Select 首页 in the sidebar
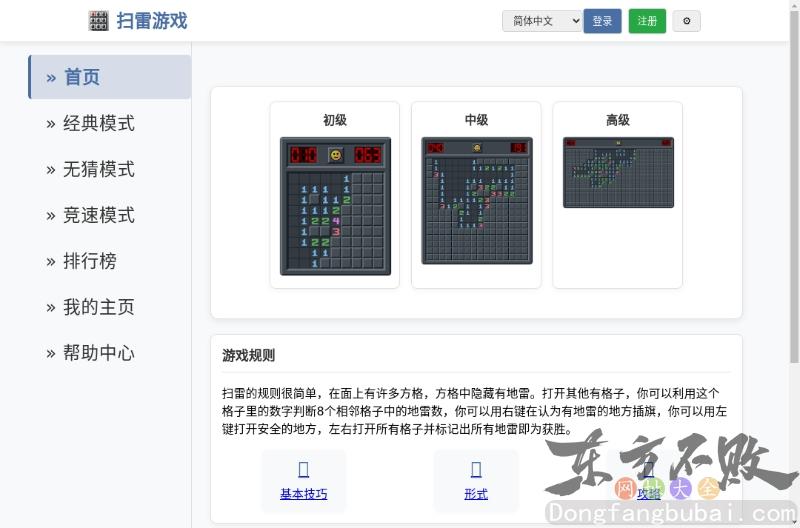 point(109,77)
